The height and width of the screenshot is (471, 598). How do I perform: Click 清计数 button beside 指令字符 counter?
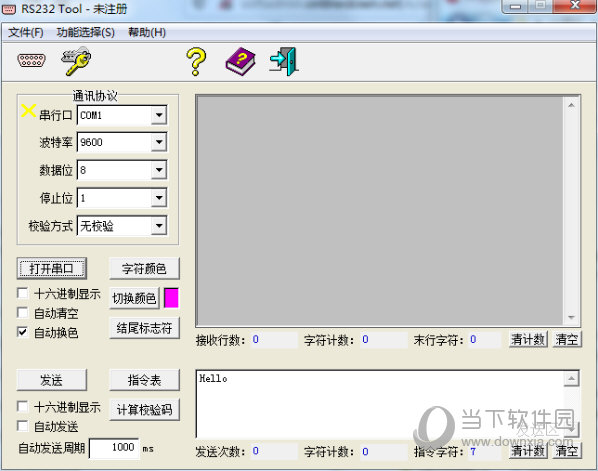point(528,451)
